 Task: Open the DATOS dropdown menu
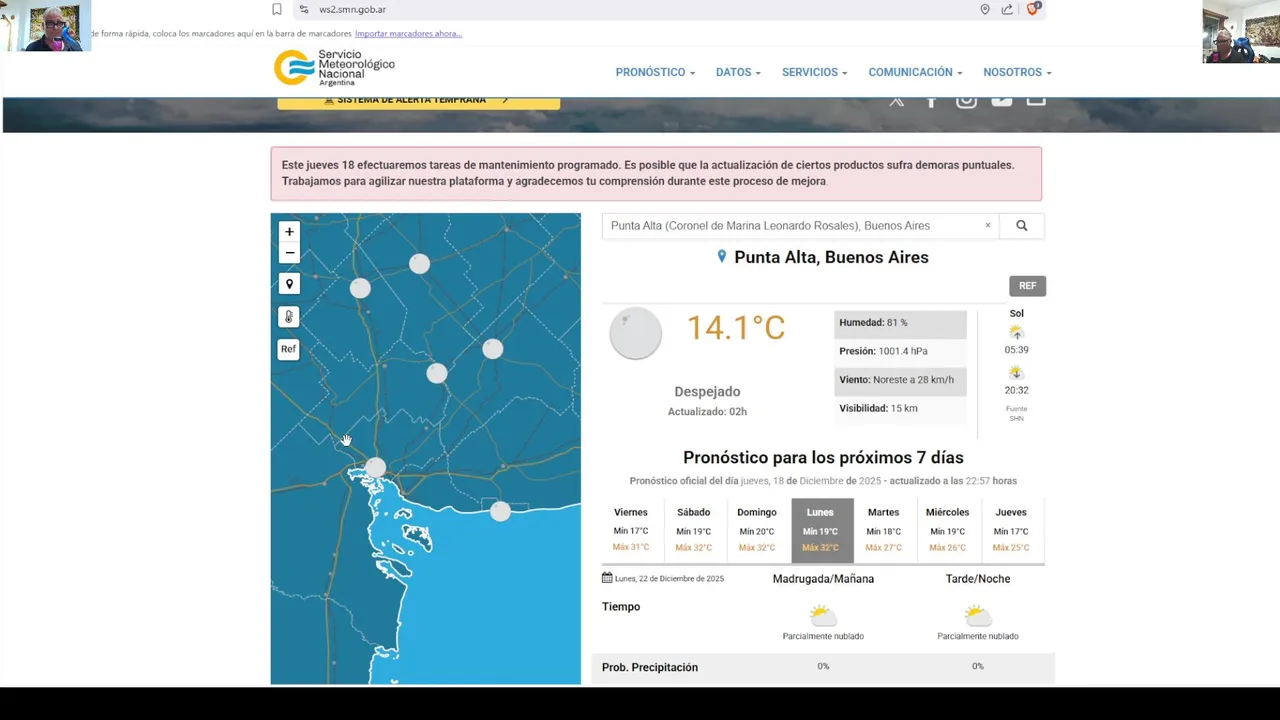[x=738, y=72]
